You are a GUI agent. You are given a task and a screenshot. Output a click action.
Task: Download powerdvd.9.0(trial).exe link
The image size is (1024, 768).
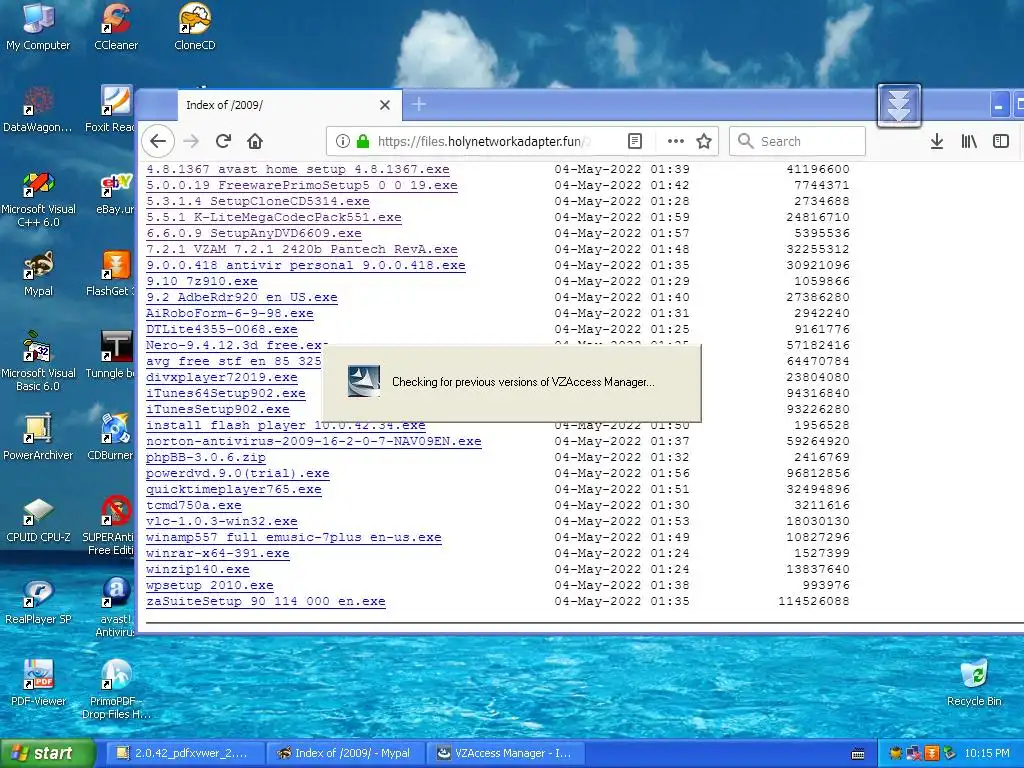tap(238, 473)
